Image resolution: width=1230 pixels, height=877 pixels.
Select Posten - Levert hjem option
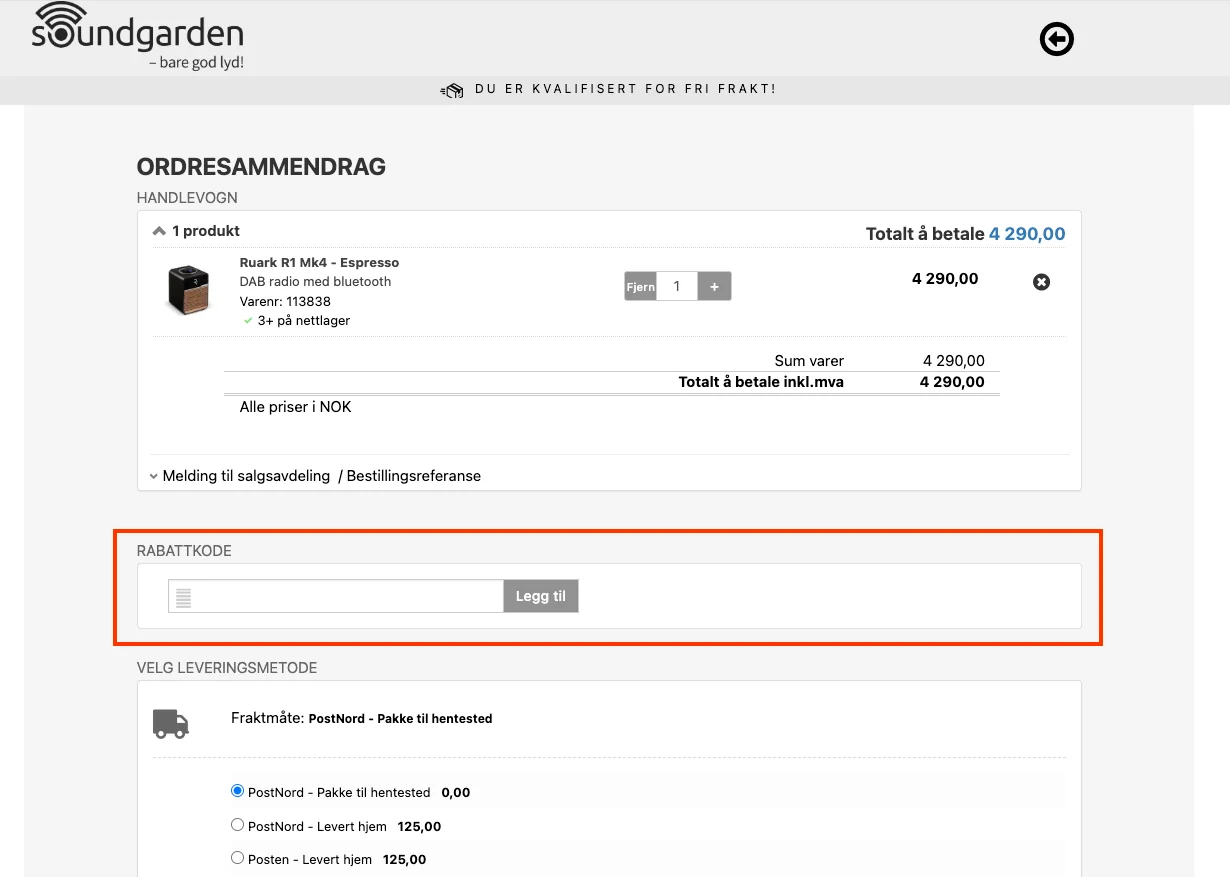(237, 858)
